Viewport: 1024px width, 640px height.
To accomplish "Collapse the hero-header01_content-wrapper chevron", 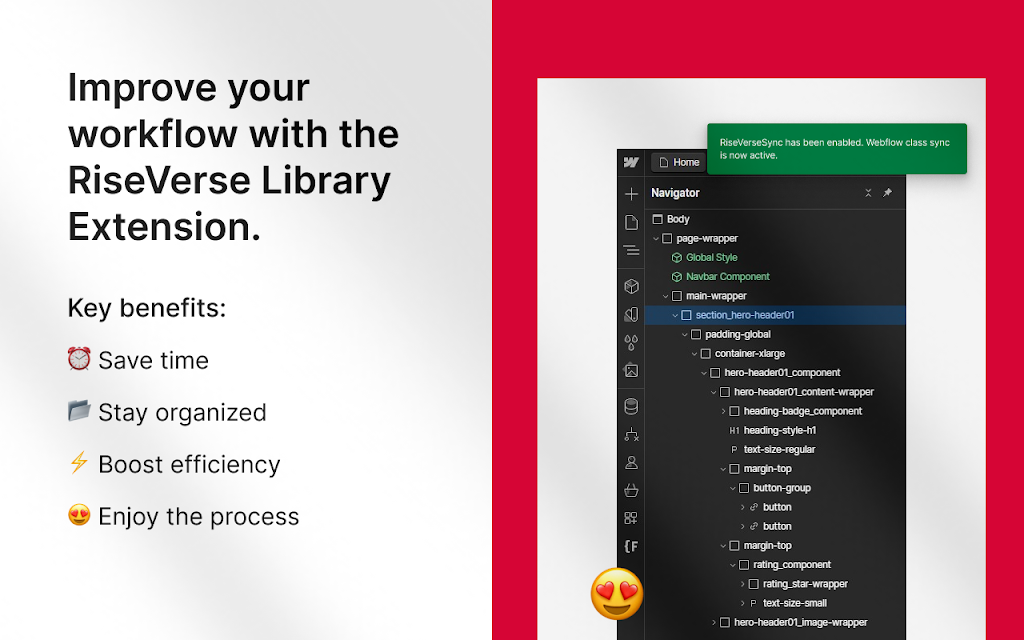I will pos(713,392).
